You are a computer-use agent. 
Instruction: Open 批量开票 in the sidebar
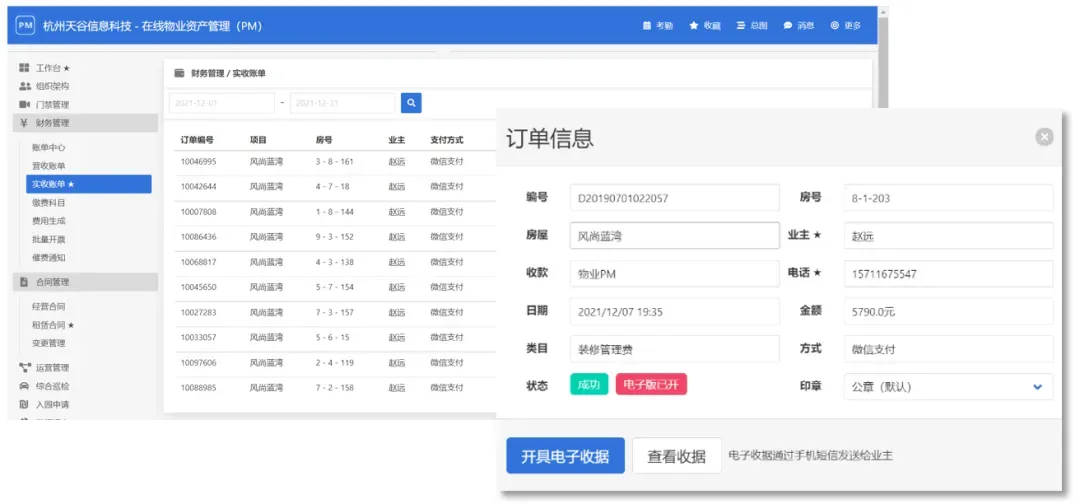48,240
